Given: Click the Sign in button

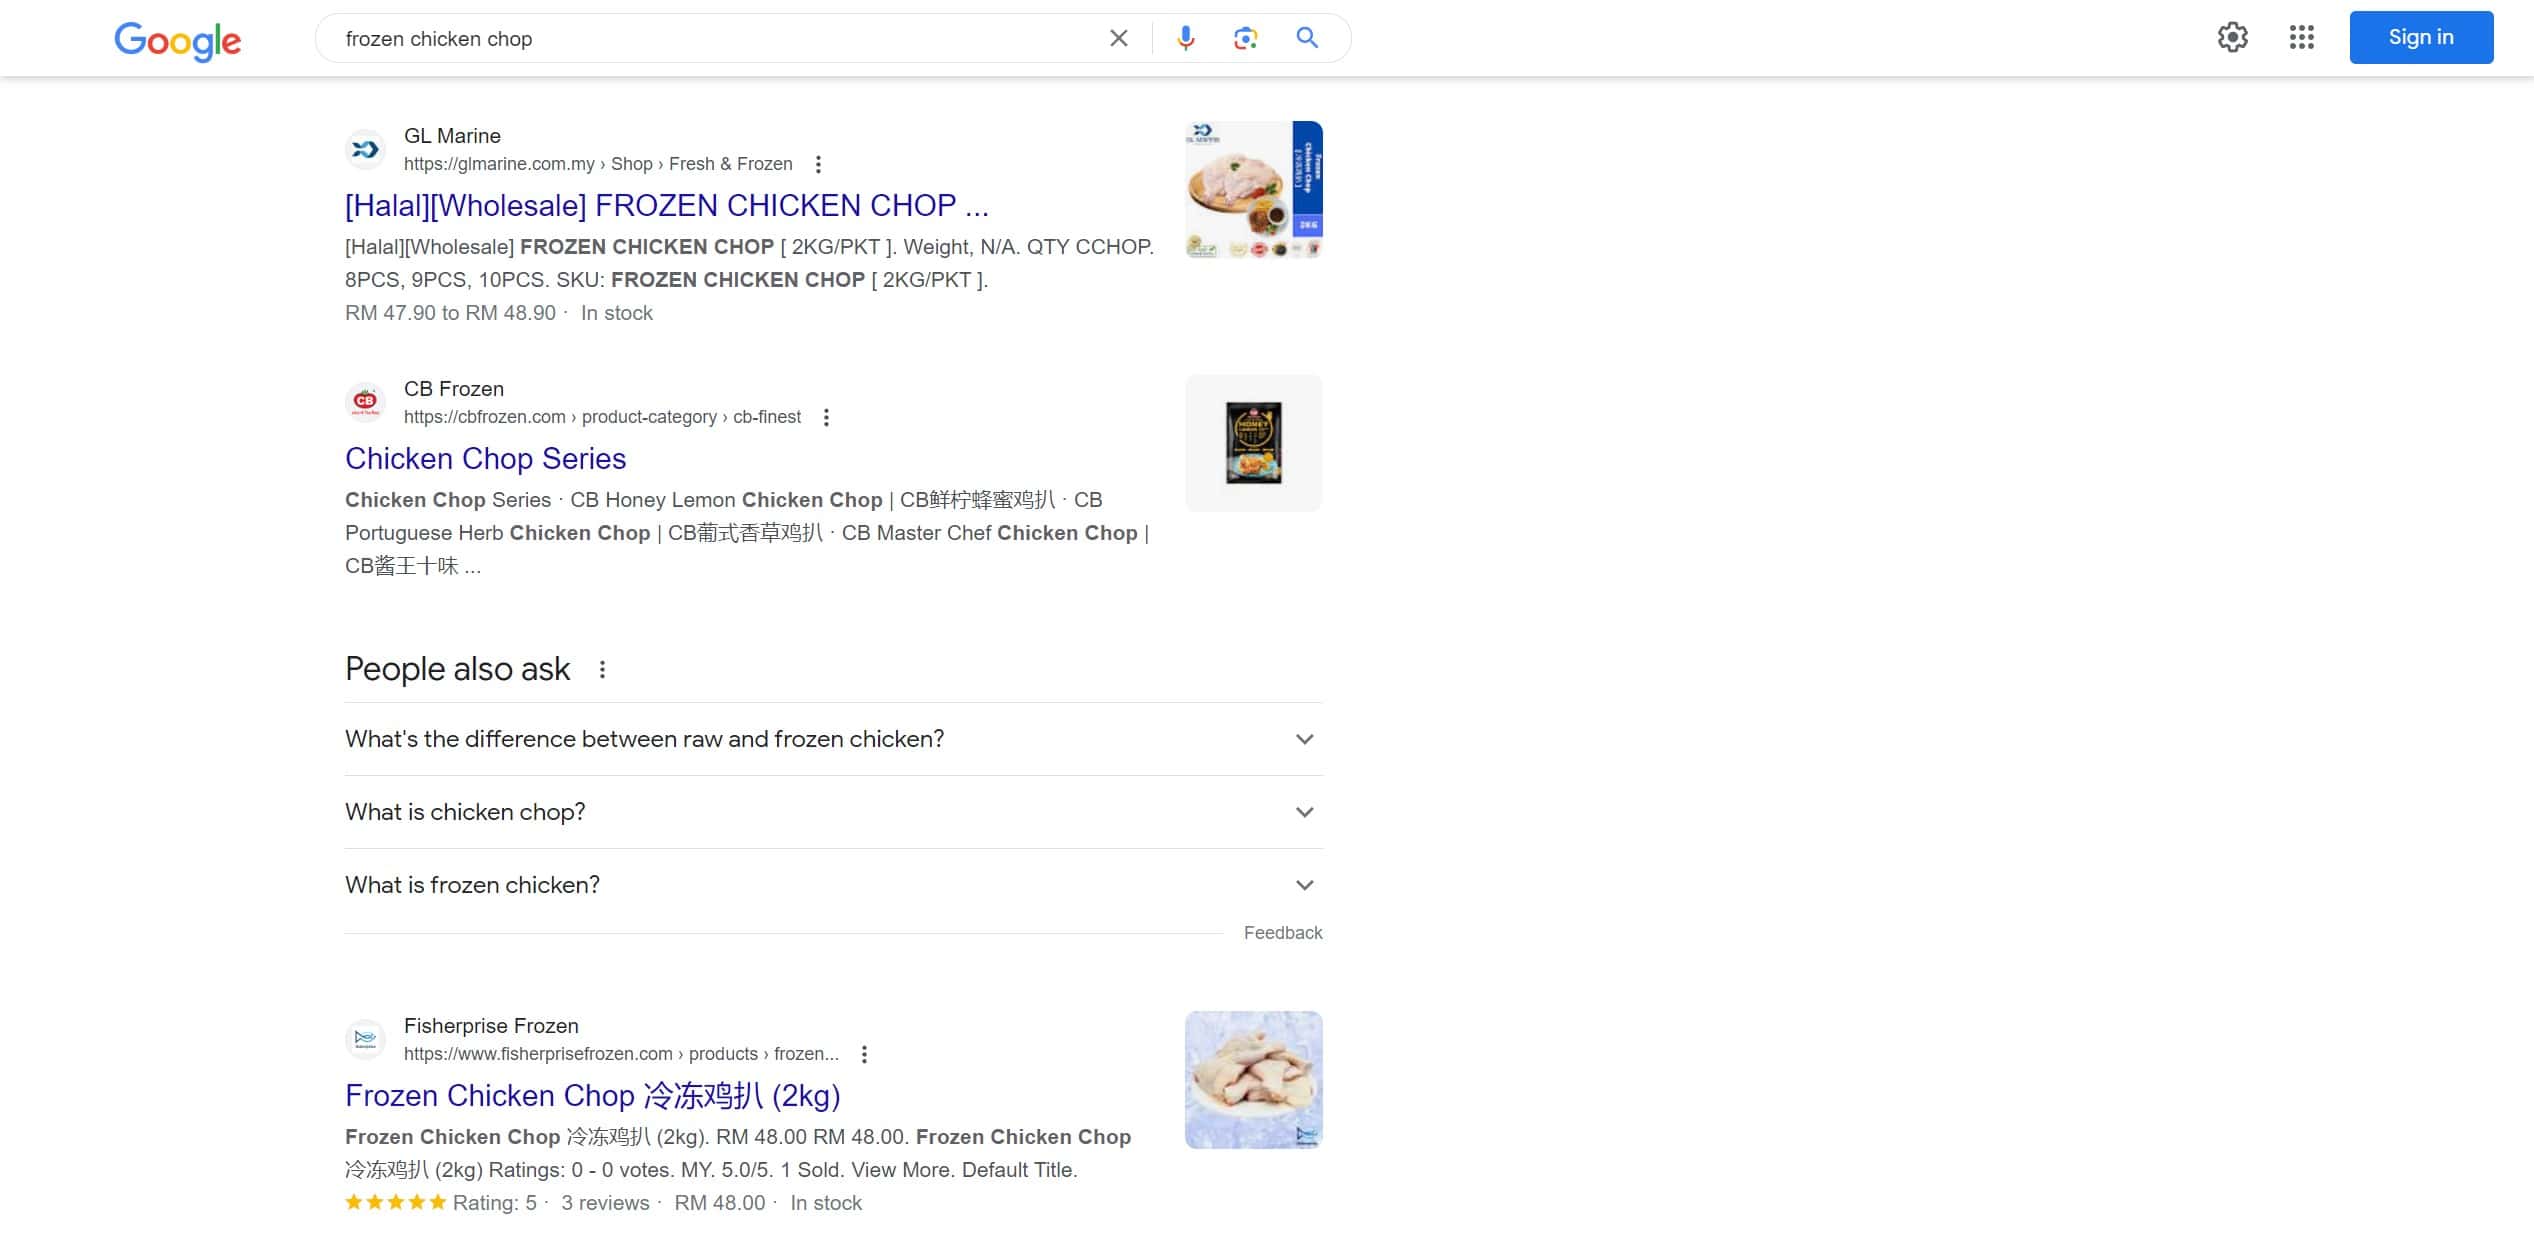Looking at the screenshot, I should (2420, 37).
